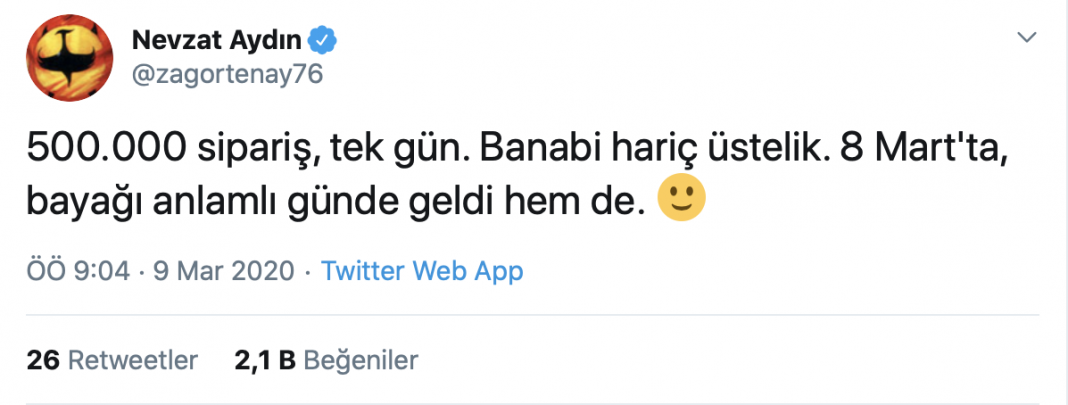Open the Twitter Web App source link
Image resolution: width=1068 pixels, height=405 pixels.
coord(422,272)
